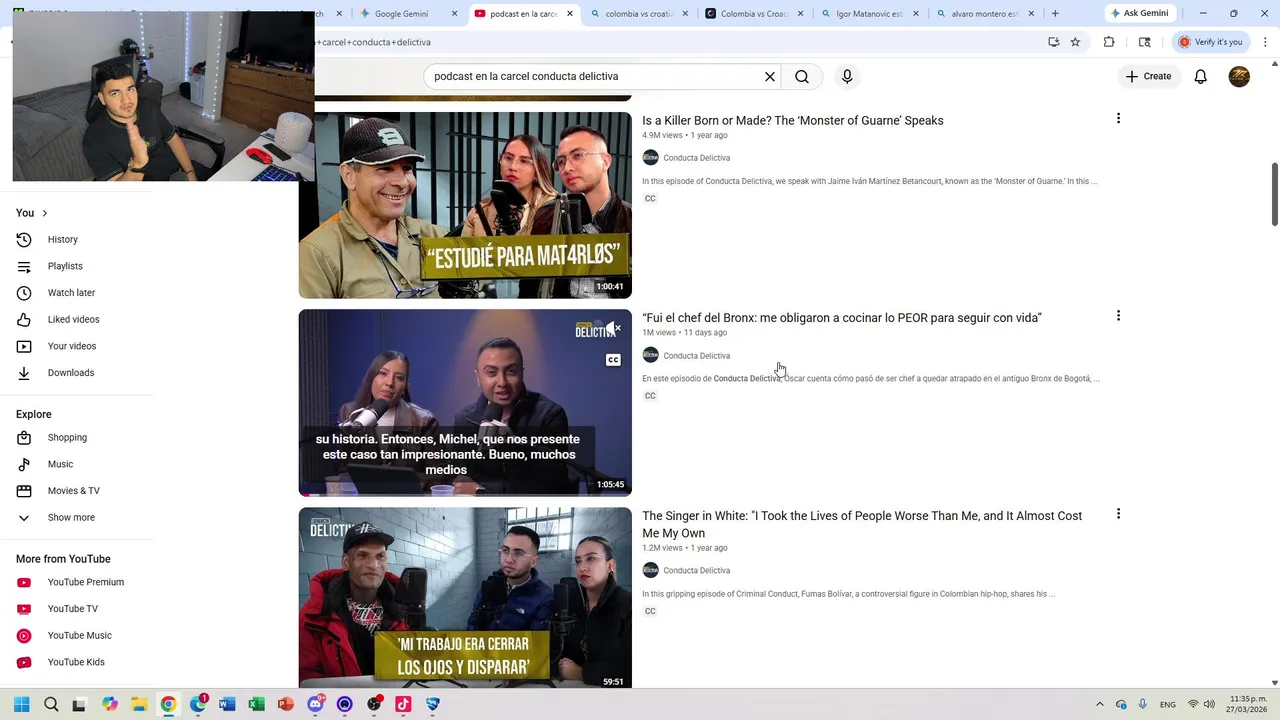Open a new browser tab
The image size is (1280, 720).
tap(1055, 13)
